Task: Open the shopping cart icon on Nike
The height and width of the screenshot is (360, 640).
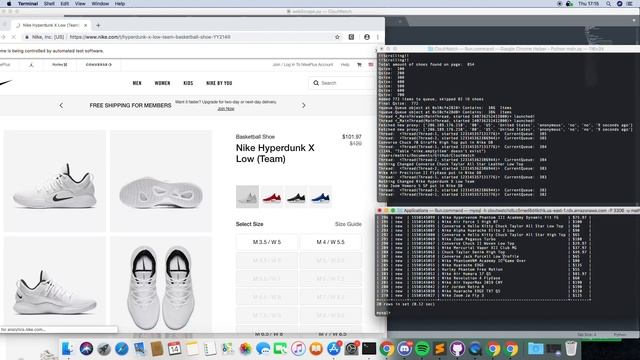Action: coord(359,64)
